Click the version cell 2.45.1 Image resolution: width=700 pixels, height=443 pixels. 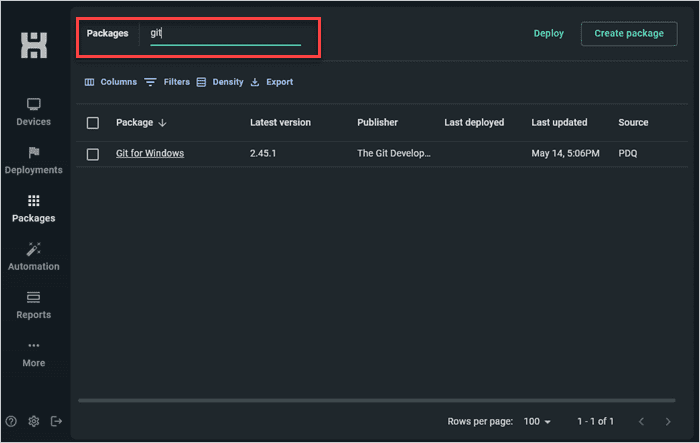pyautogui.click(x=263, y=153)
